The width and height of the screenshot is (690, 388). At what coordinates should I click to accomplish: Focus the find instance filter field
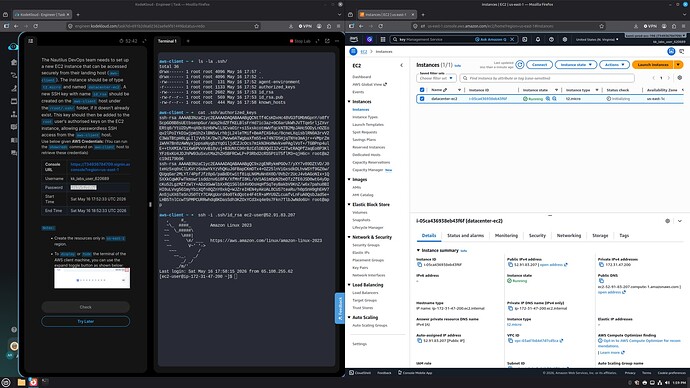(547, 78)
